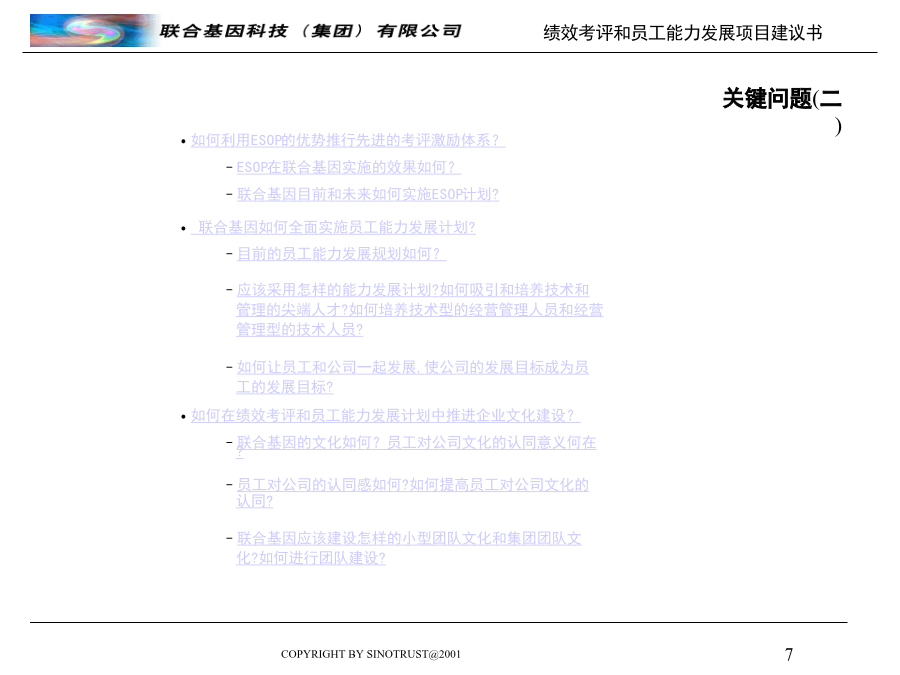Image resolution: width=900 pixels, height=675 pixels.
Task: Click the page number 7
Action: (789, 654)
